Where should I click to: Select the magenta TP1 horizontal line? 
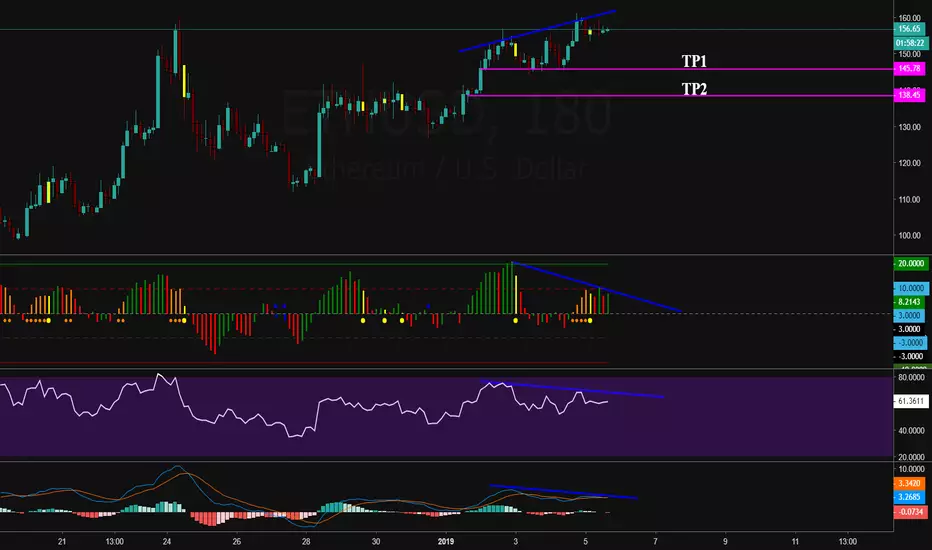tap(687, 70)
